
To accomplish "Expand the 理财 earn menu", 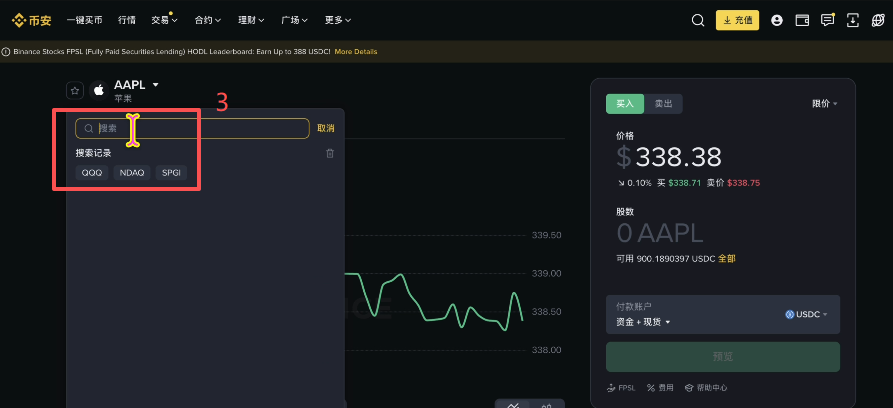I will click(x=251, y=20).
